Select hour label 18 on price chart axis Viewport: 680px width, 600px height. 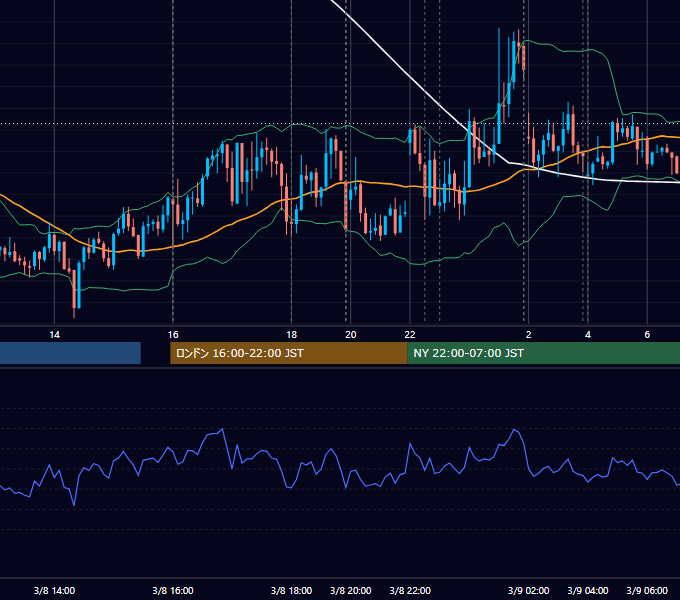tap(291, 335)
